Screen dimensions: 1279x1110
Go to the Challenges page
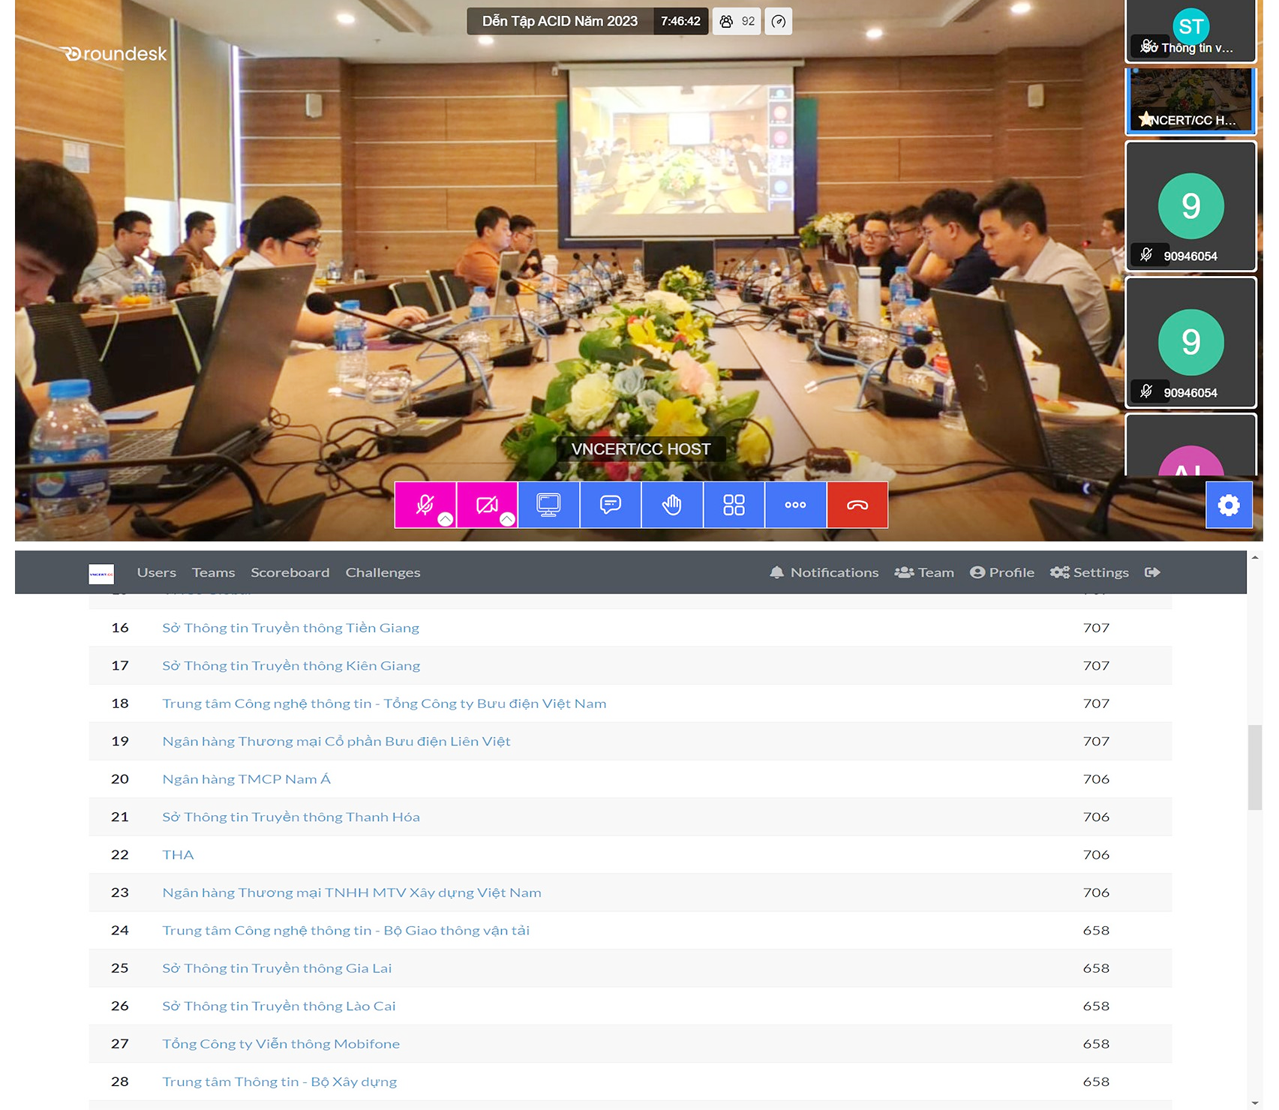coord(382,572)
